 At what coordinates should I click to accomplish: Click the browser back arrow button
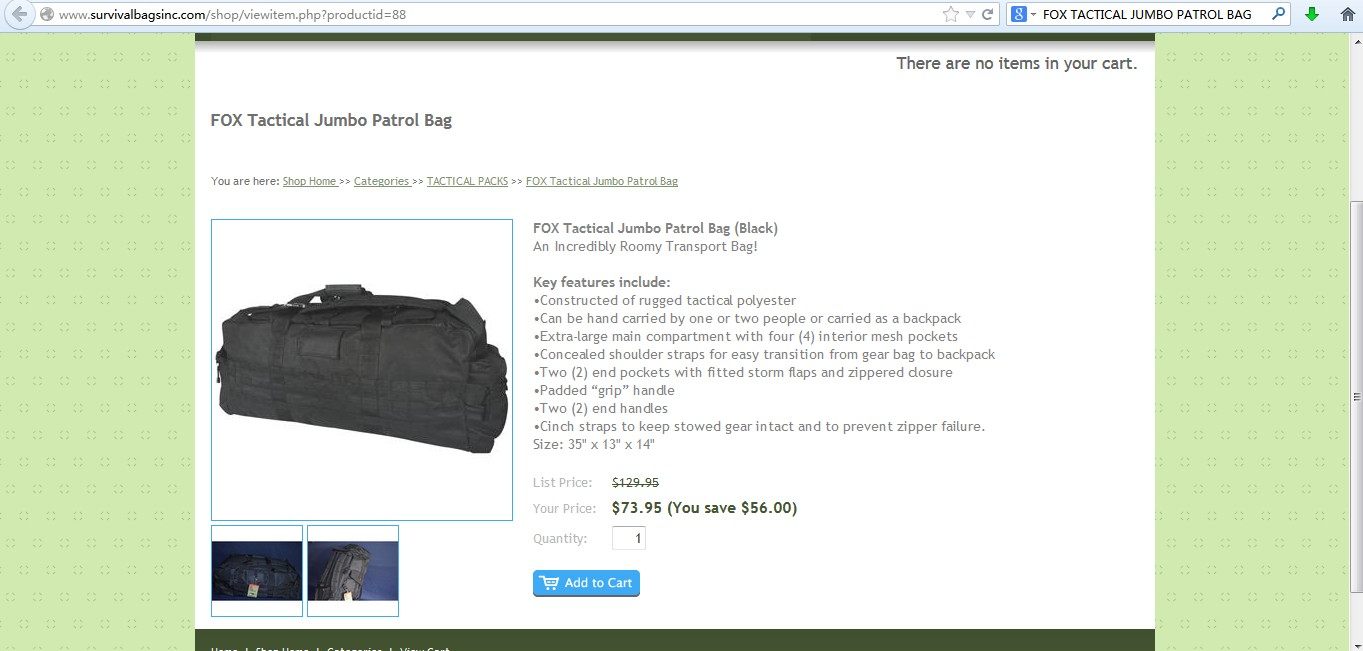(x=19, y=14)
